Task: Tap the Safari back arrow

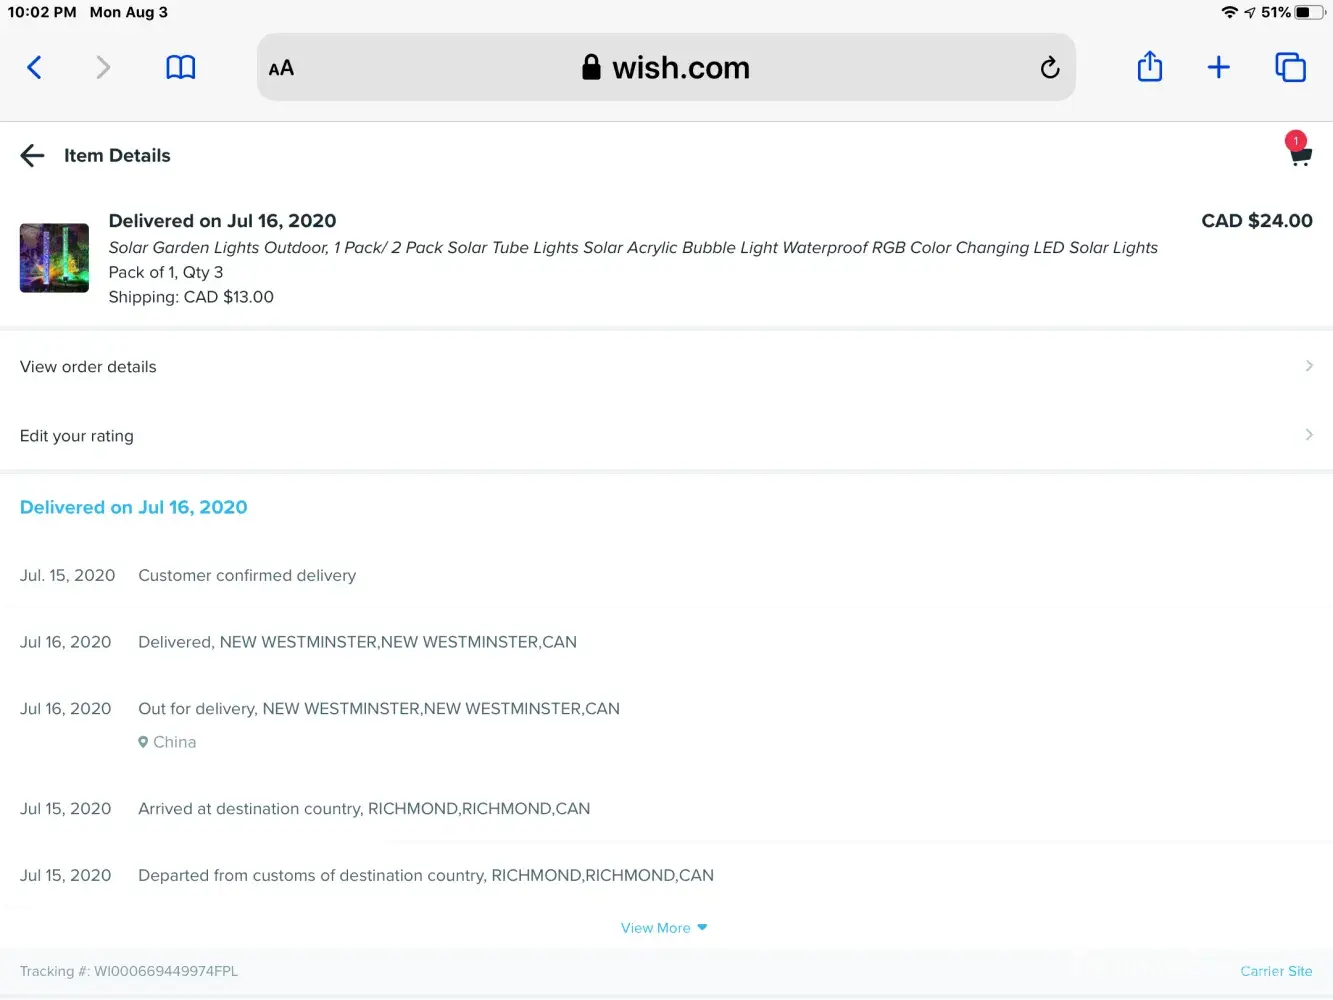Action: coord(34,68)
